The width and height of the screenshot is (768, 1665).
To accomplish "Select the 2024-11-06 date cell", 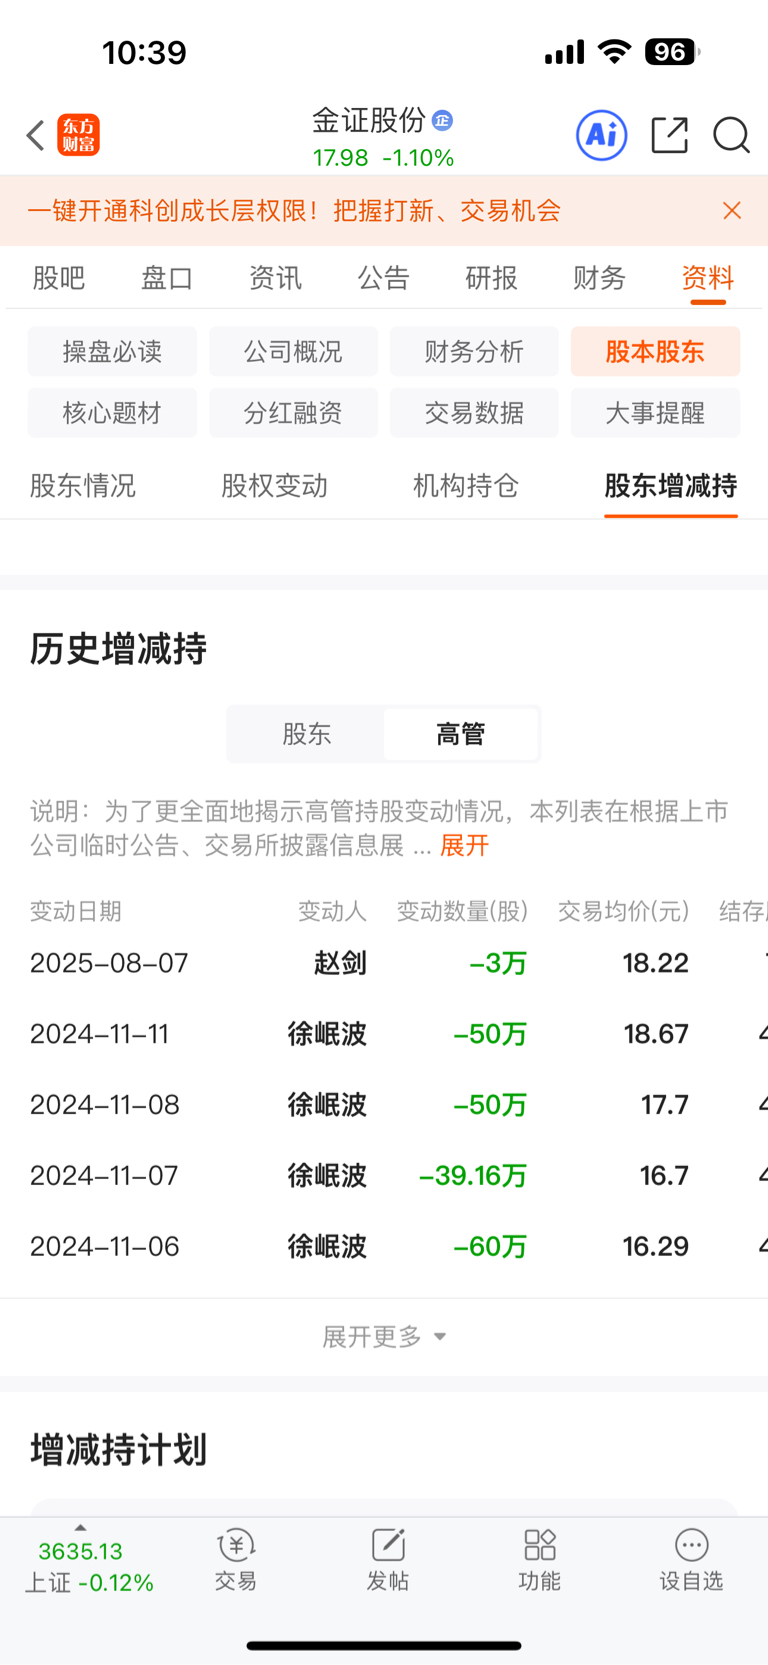I will (x=105, y=1247).
